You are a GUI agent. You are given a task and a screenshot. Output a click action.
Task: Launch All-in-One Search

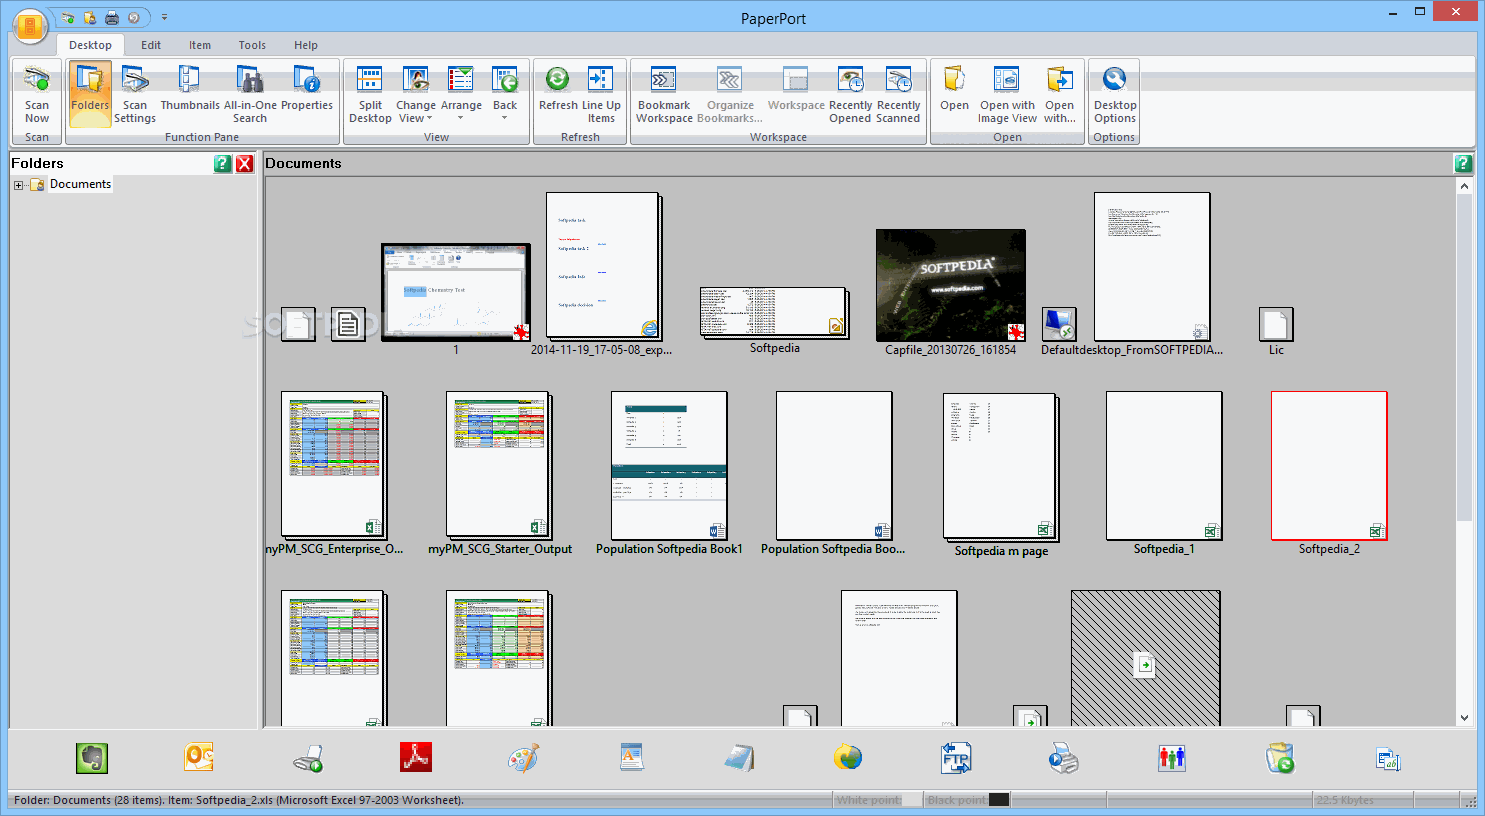click(250, 93)
